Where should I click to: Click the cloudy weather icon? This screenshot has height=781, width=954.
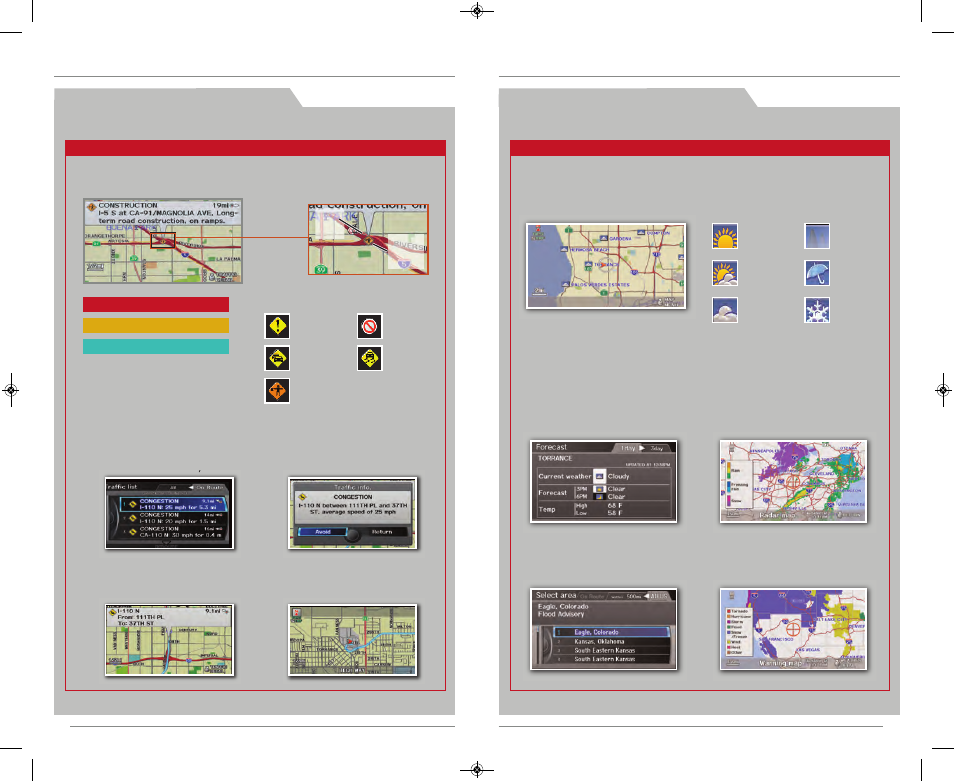pyautogui.click(x=725, y=310)
